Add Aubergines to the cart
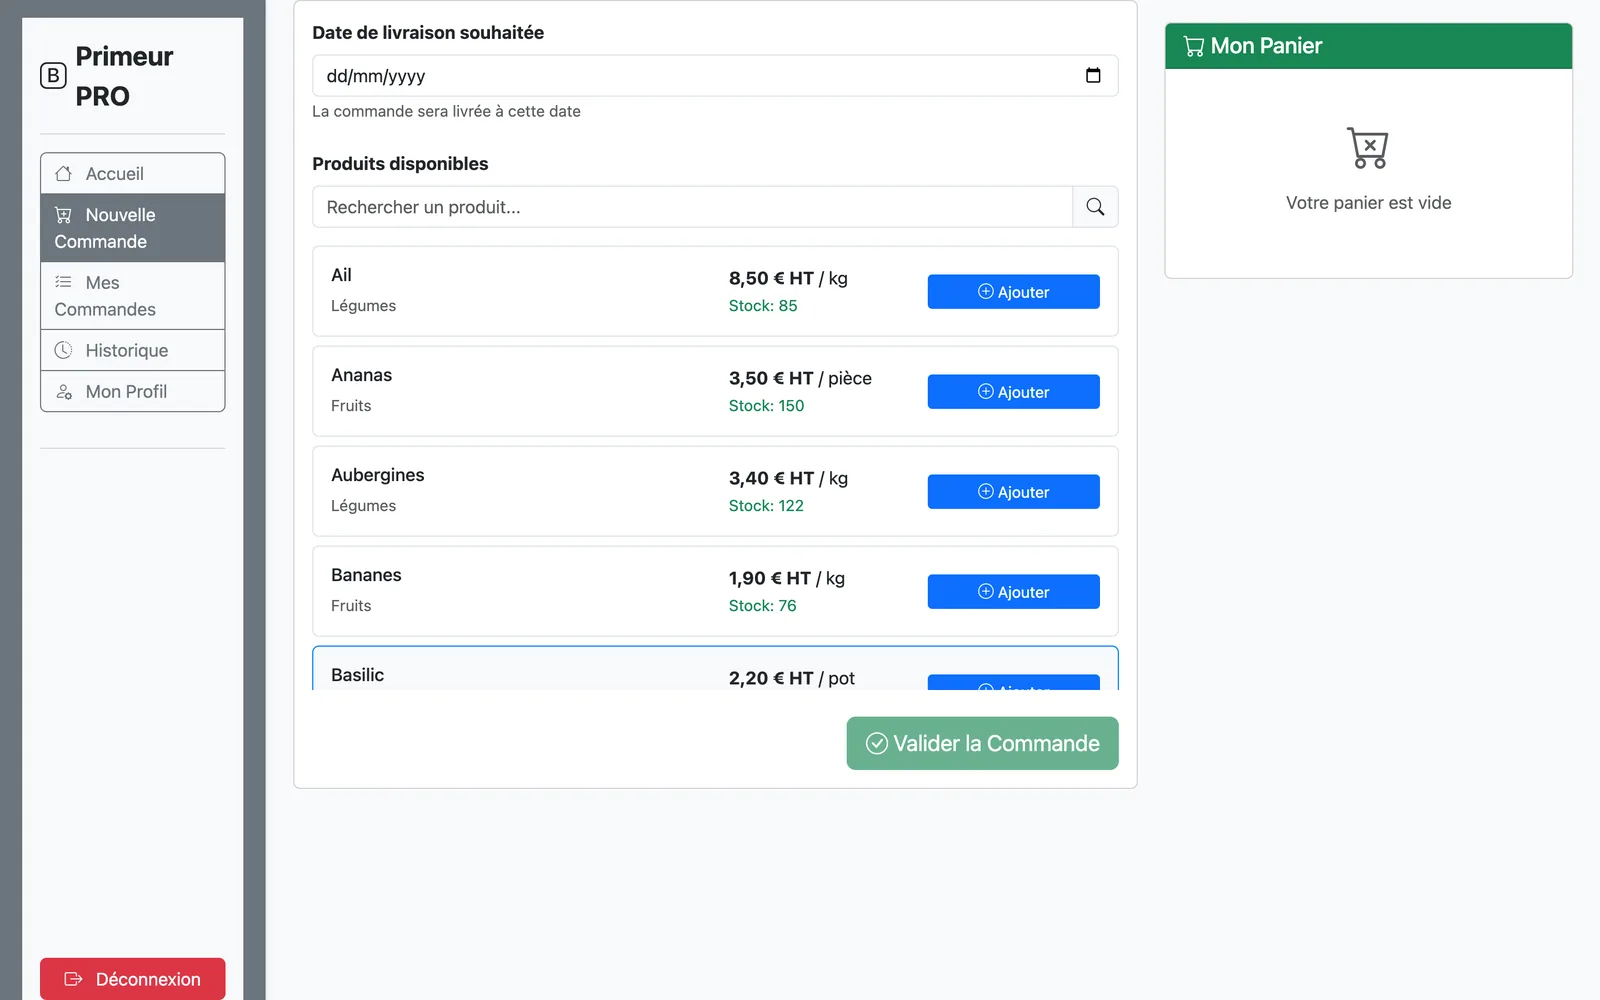 pyautogui.click(x=1013, y=492)
